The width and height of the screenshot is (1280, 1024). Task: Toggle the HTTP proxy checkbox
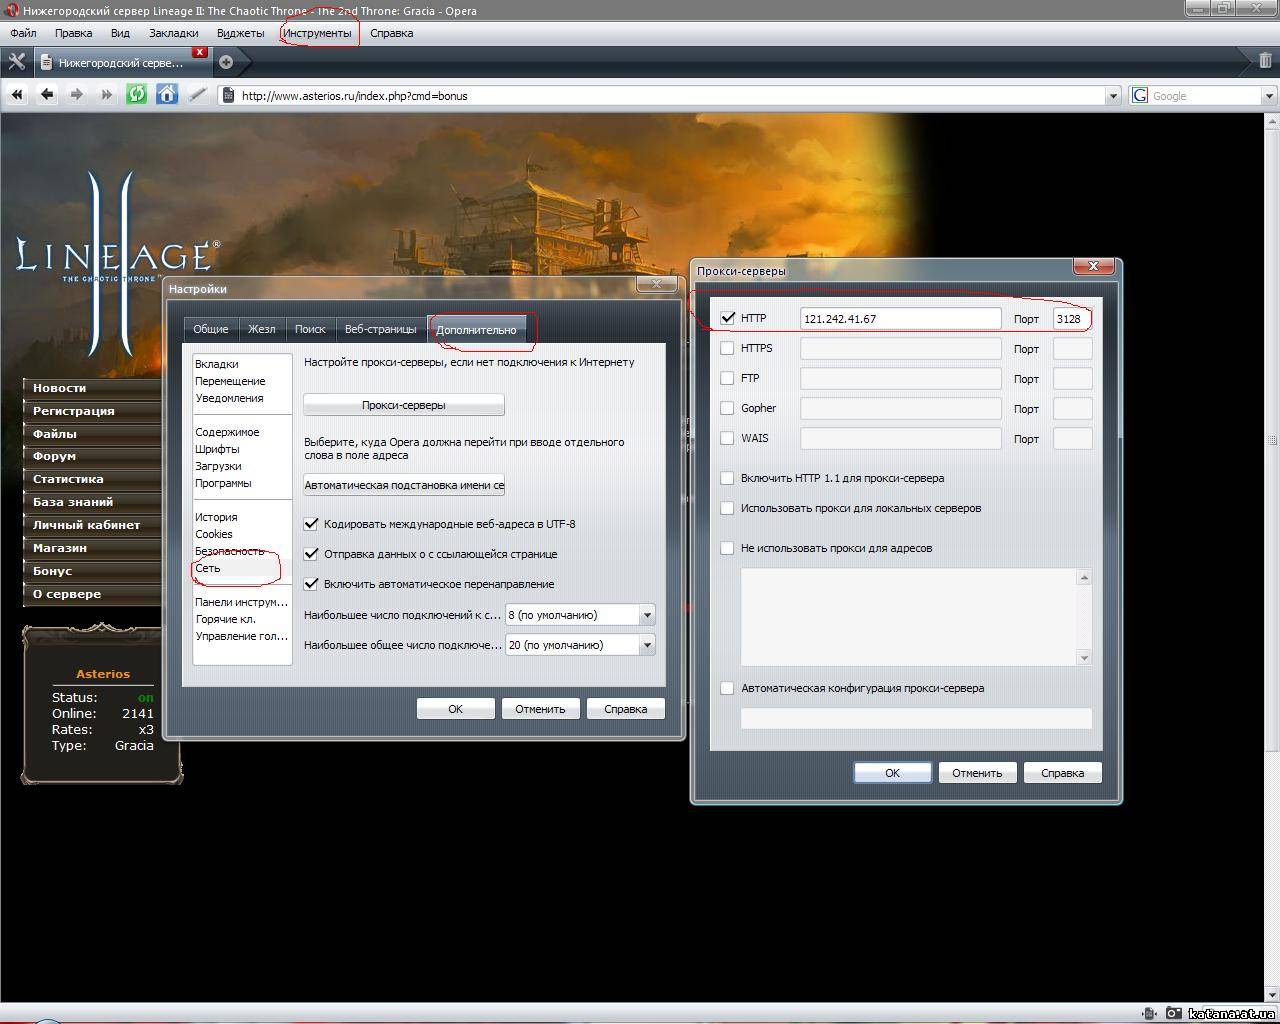pyautogui.click(x=728, y=318)
